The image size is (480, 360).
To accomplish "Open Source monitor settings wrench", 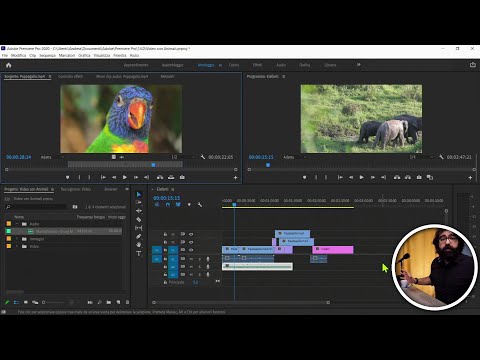I will coord(203,157).
